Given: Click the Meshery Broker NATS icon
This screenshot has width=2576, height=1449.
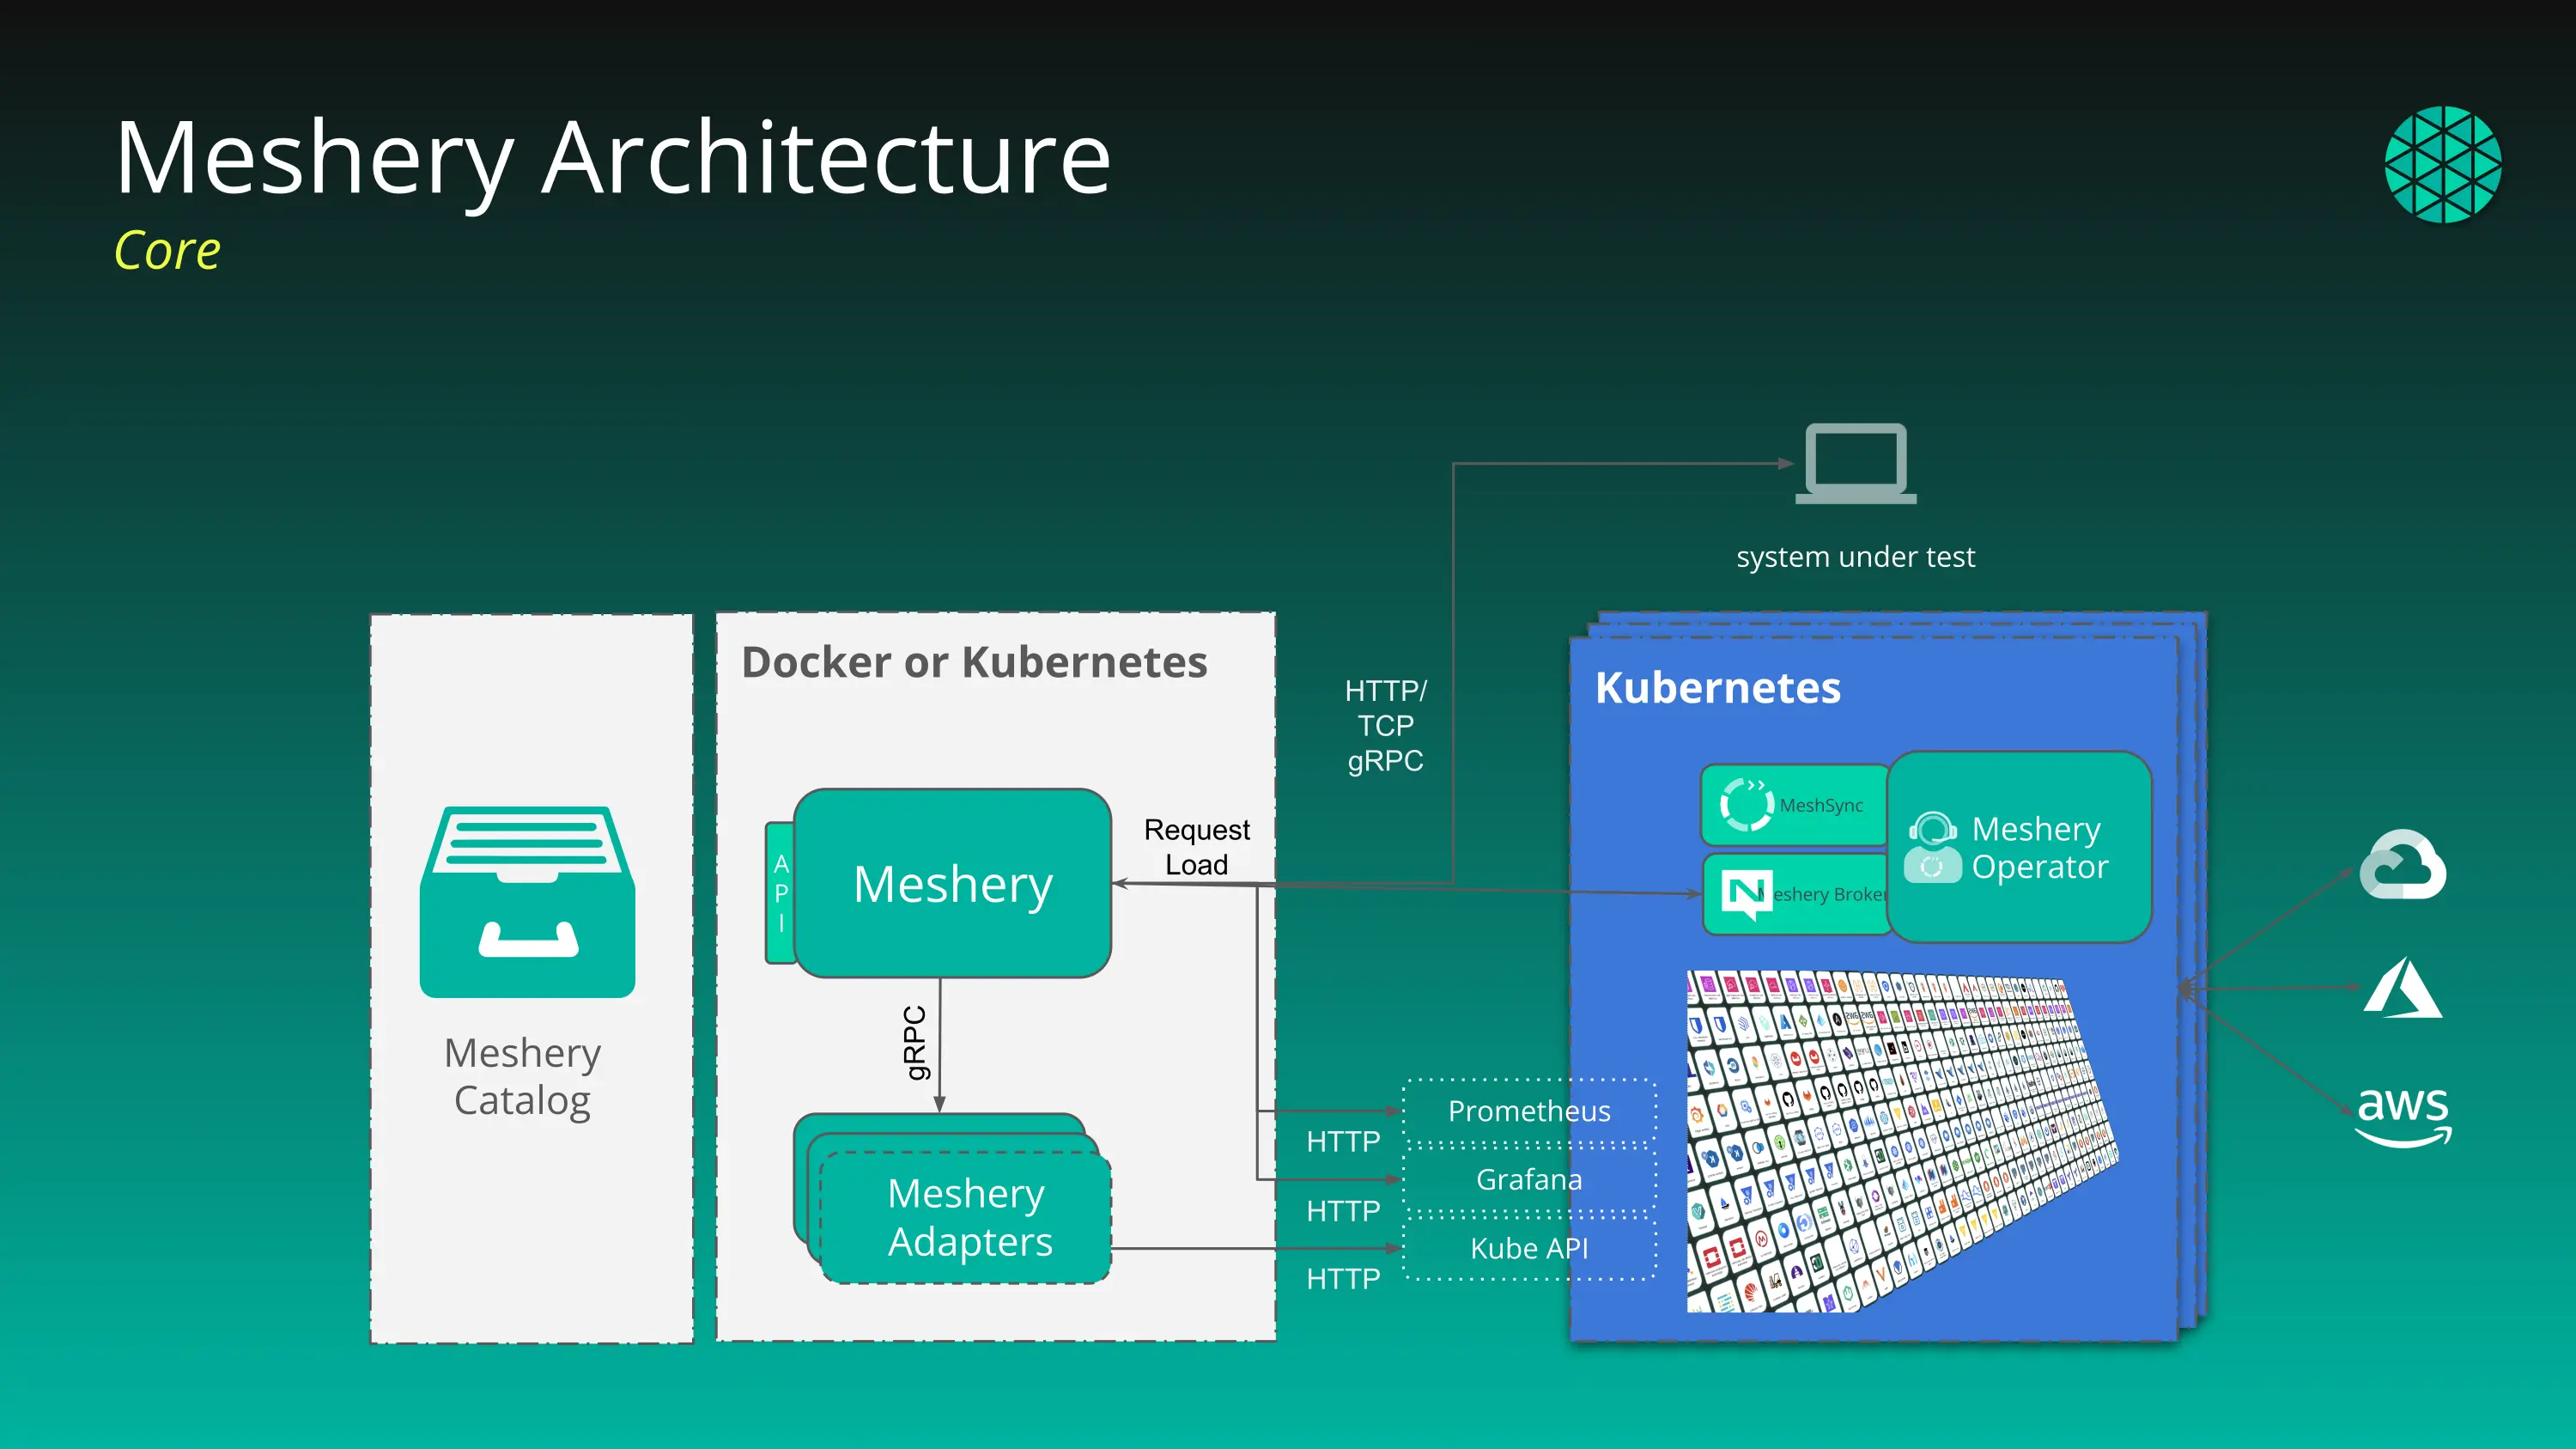Looking at the screenshot, I should click(1746, 893).
